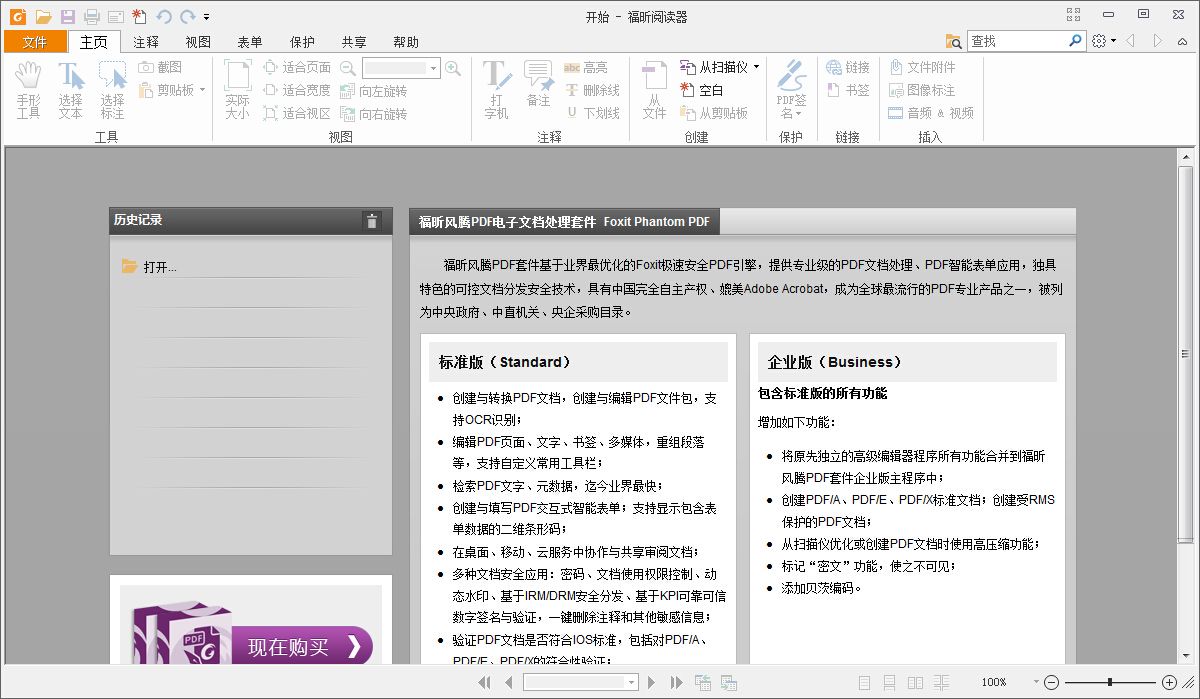Click the Rotate Left icon (向左旋转)
The height and width of the screenshot is (699, 1200).
(x=374, y=91)
